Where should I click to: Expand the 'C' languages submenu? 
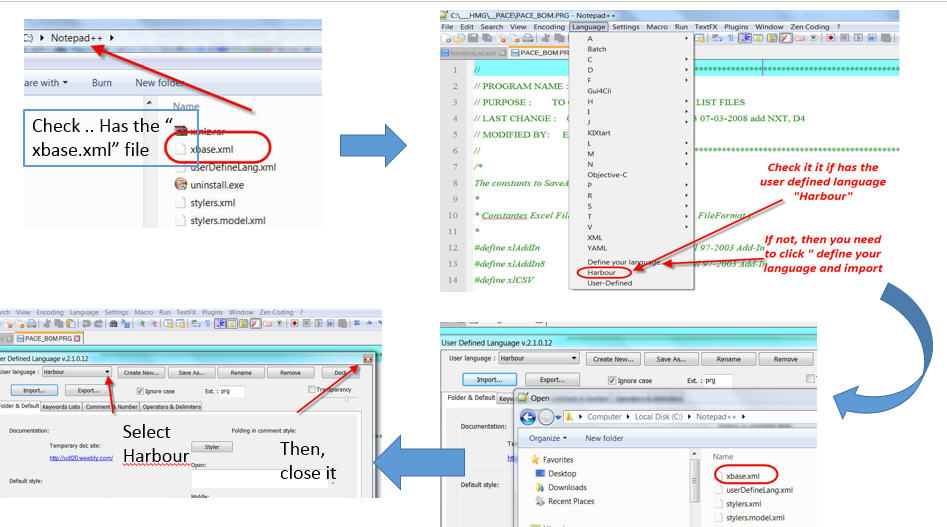[x=638, y=60]
